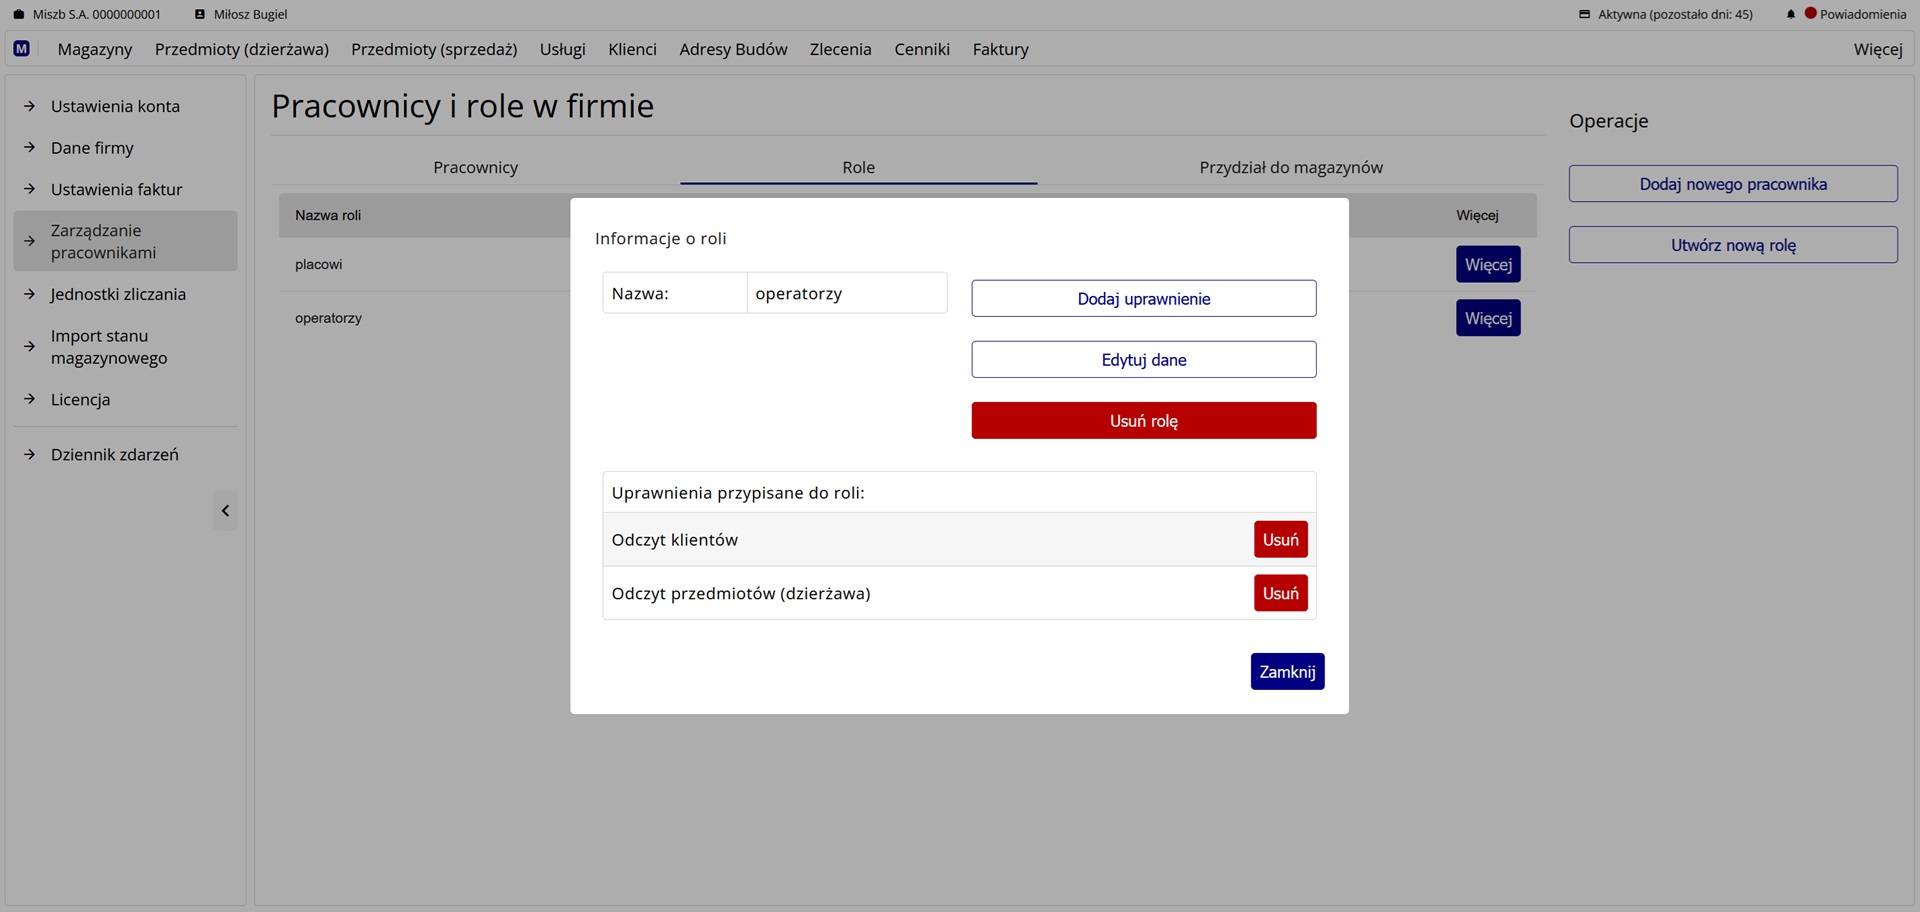Click the notifications bell icon
This screenshot has height=912, width=1920.
(x=1790, y=15)
